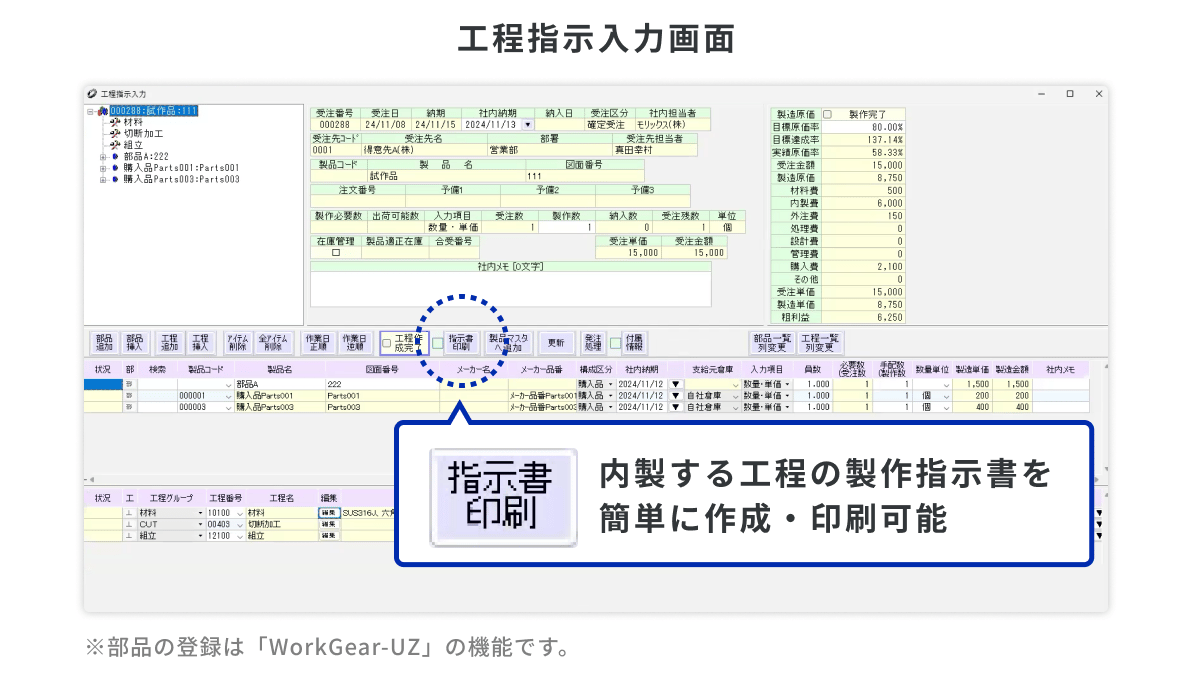
Task: Click the 編集 button in the 切断加工 process row
Action: point(328,525)
